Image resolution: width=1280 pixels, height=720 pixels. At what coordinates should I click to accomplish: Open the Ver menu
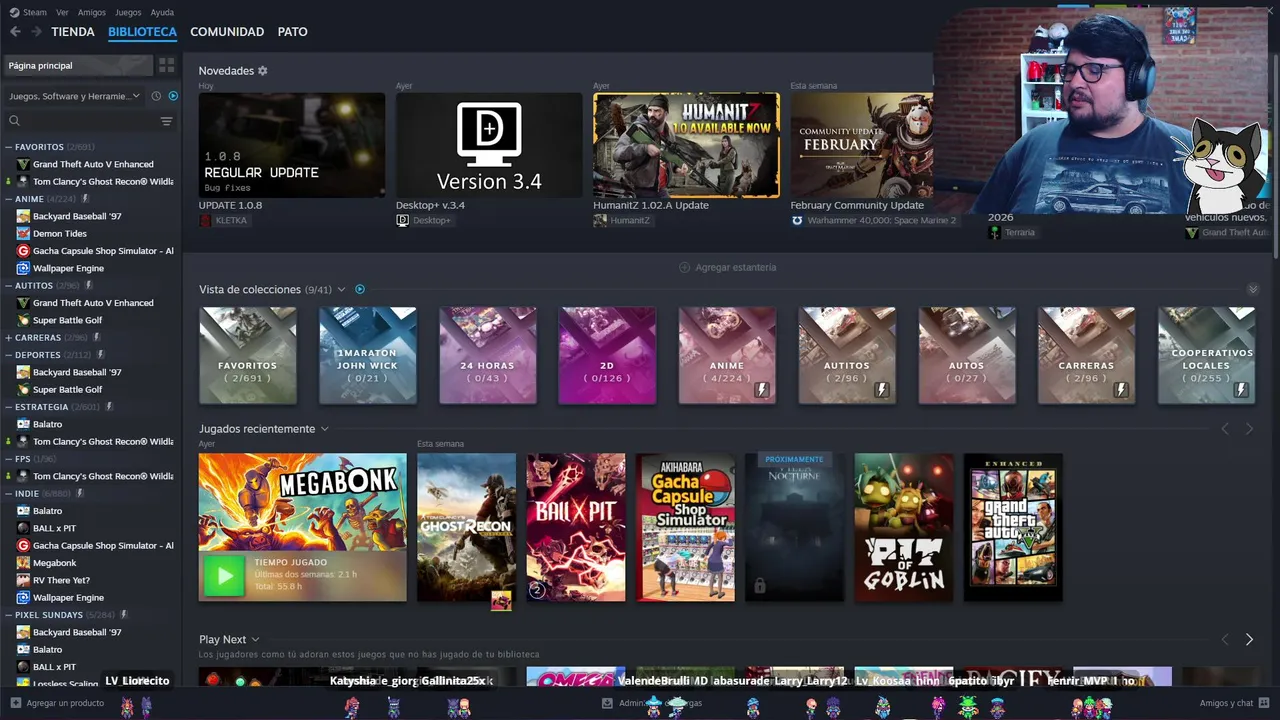point(62,12)
